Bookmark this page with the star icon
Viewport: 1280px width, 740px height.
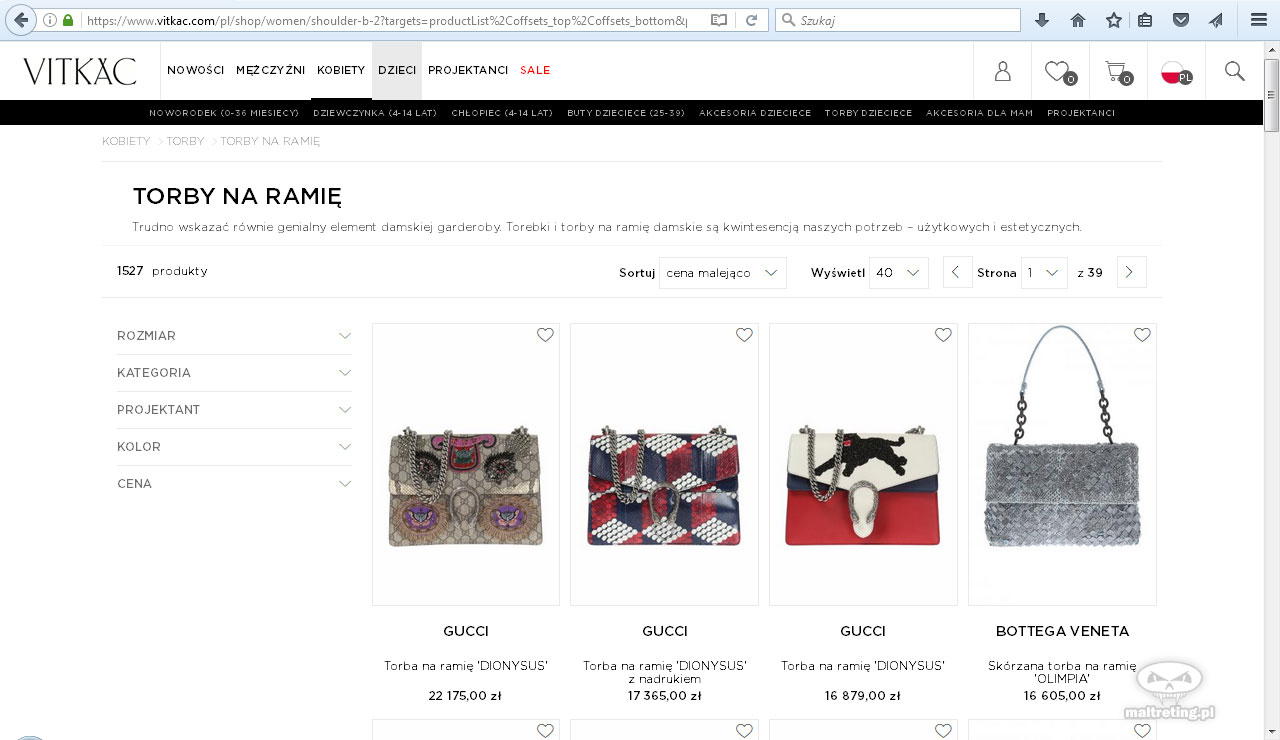pyautogui.click(x=1114, y=20)
